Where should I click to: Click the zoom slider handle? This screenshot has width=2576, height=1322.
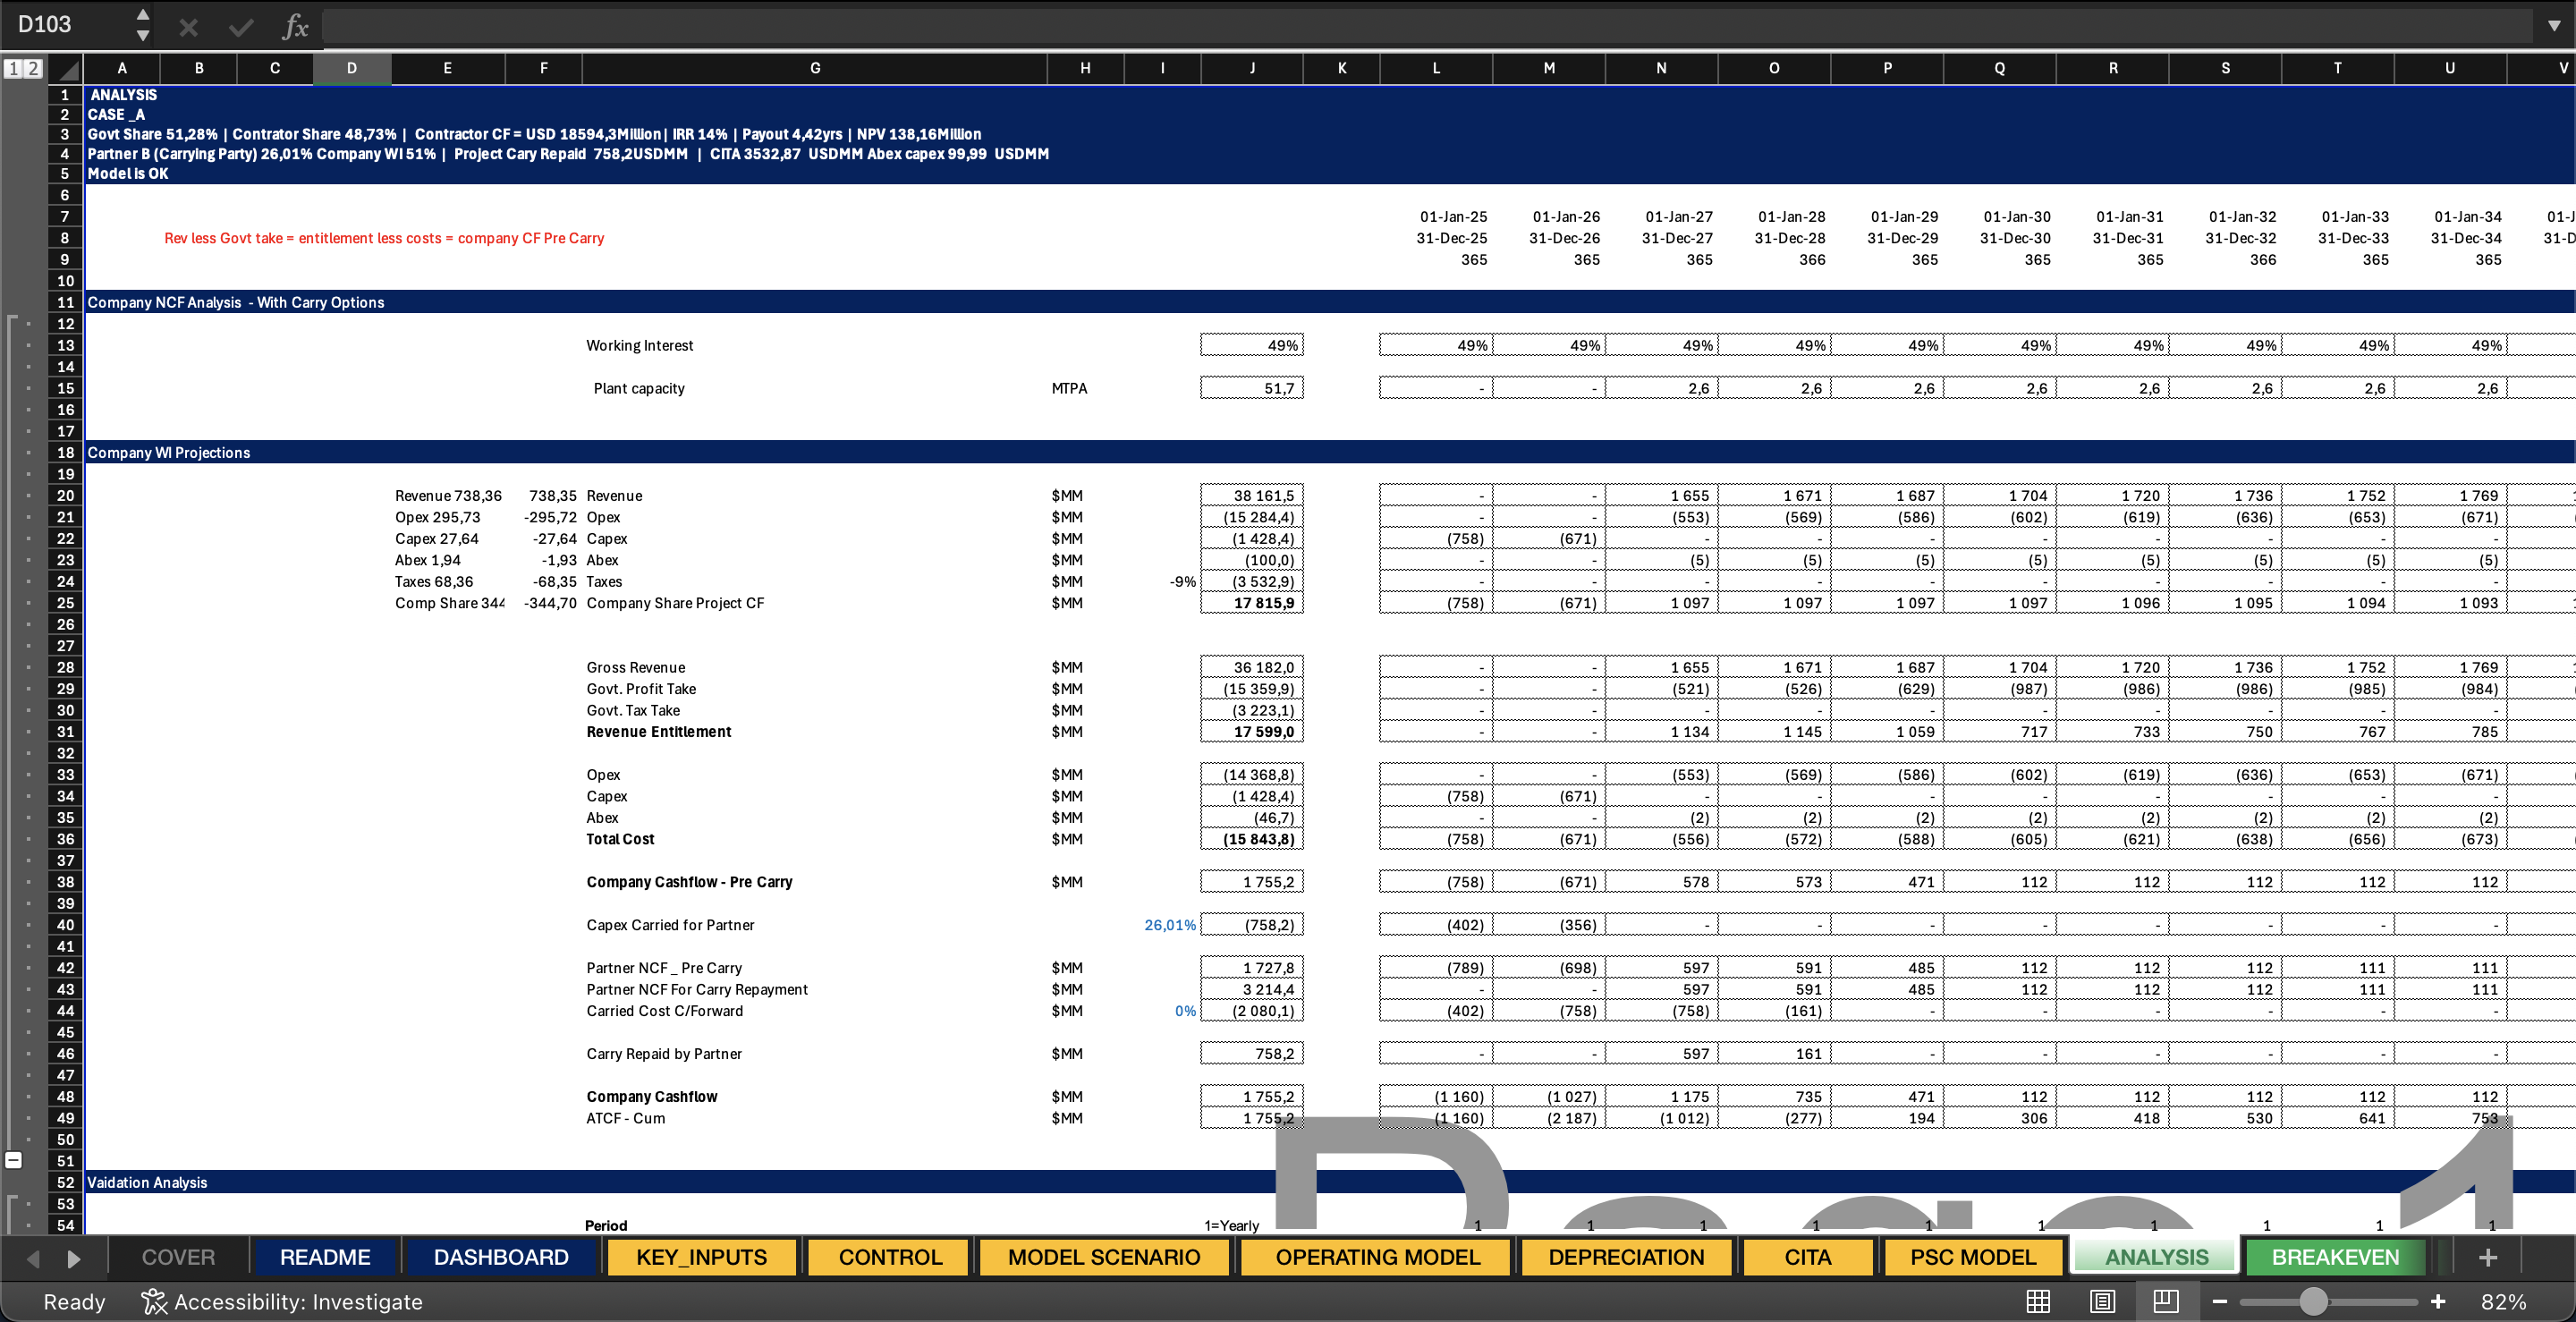pos(2312,1301)
